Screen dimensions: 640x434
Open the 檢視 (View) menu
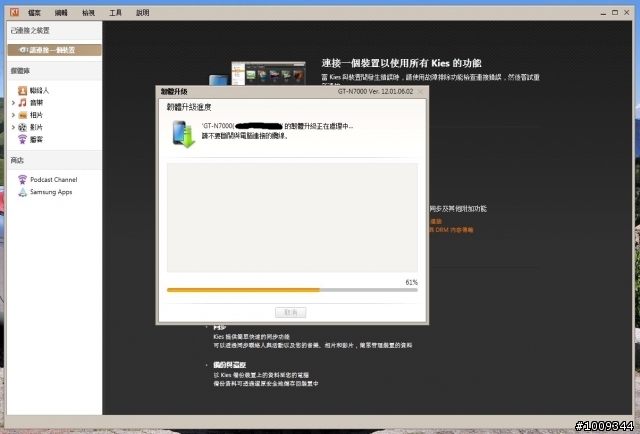pos(88,13)
